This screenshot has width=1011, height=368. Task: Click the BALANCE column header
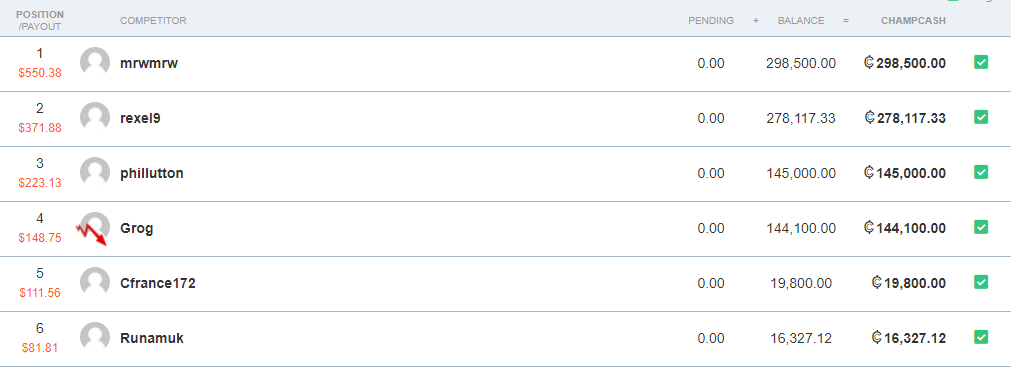tap(801, 21)
